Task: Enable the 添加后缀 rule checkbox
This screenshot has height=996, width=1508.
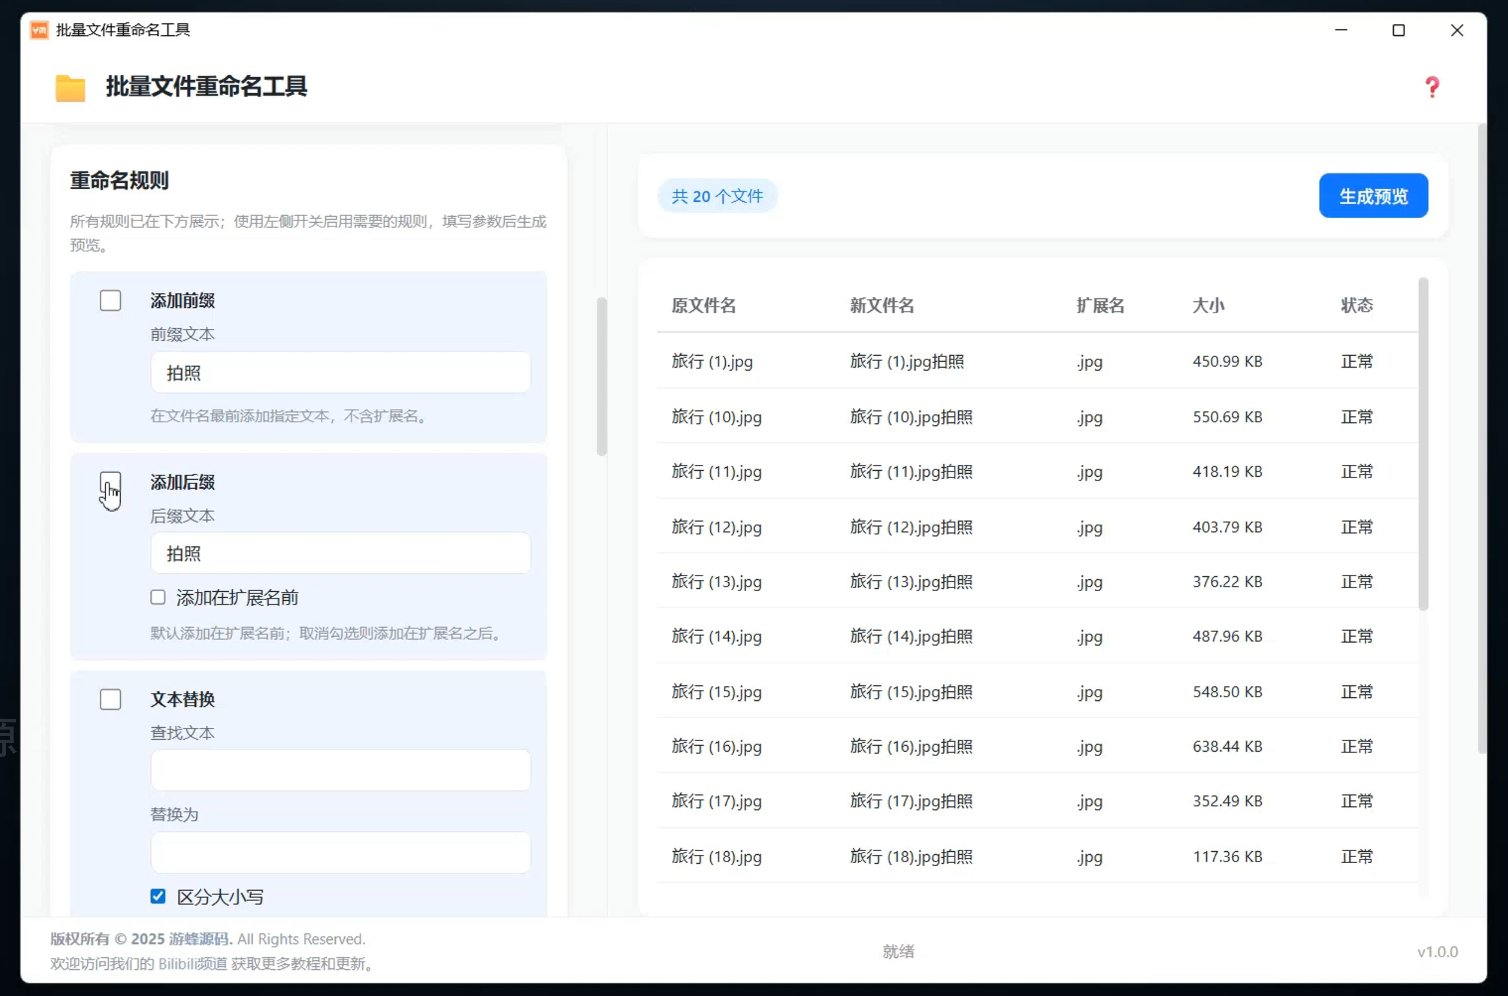Action: pos(111,483)
